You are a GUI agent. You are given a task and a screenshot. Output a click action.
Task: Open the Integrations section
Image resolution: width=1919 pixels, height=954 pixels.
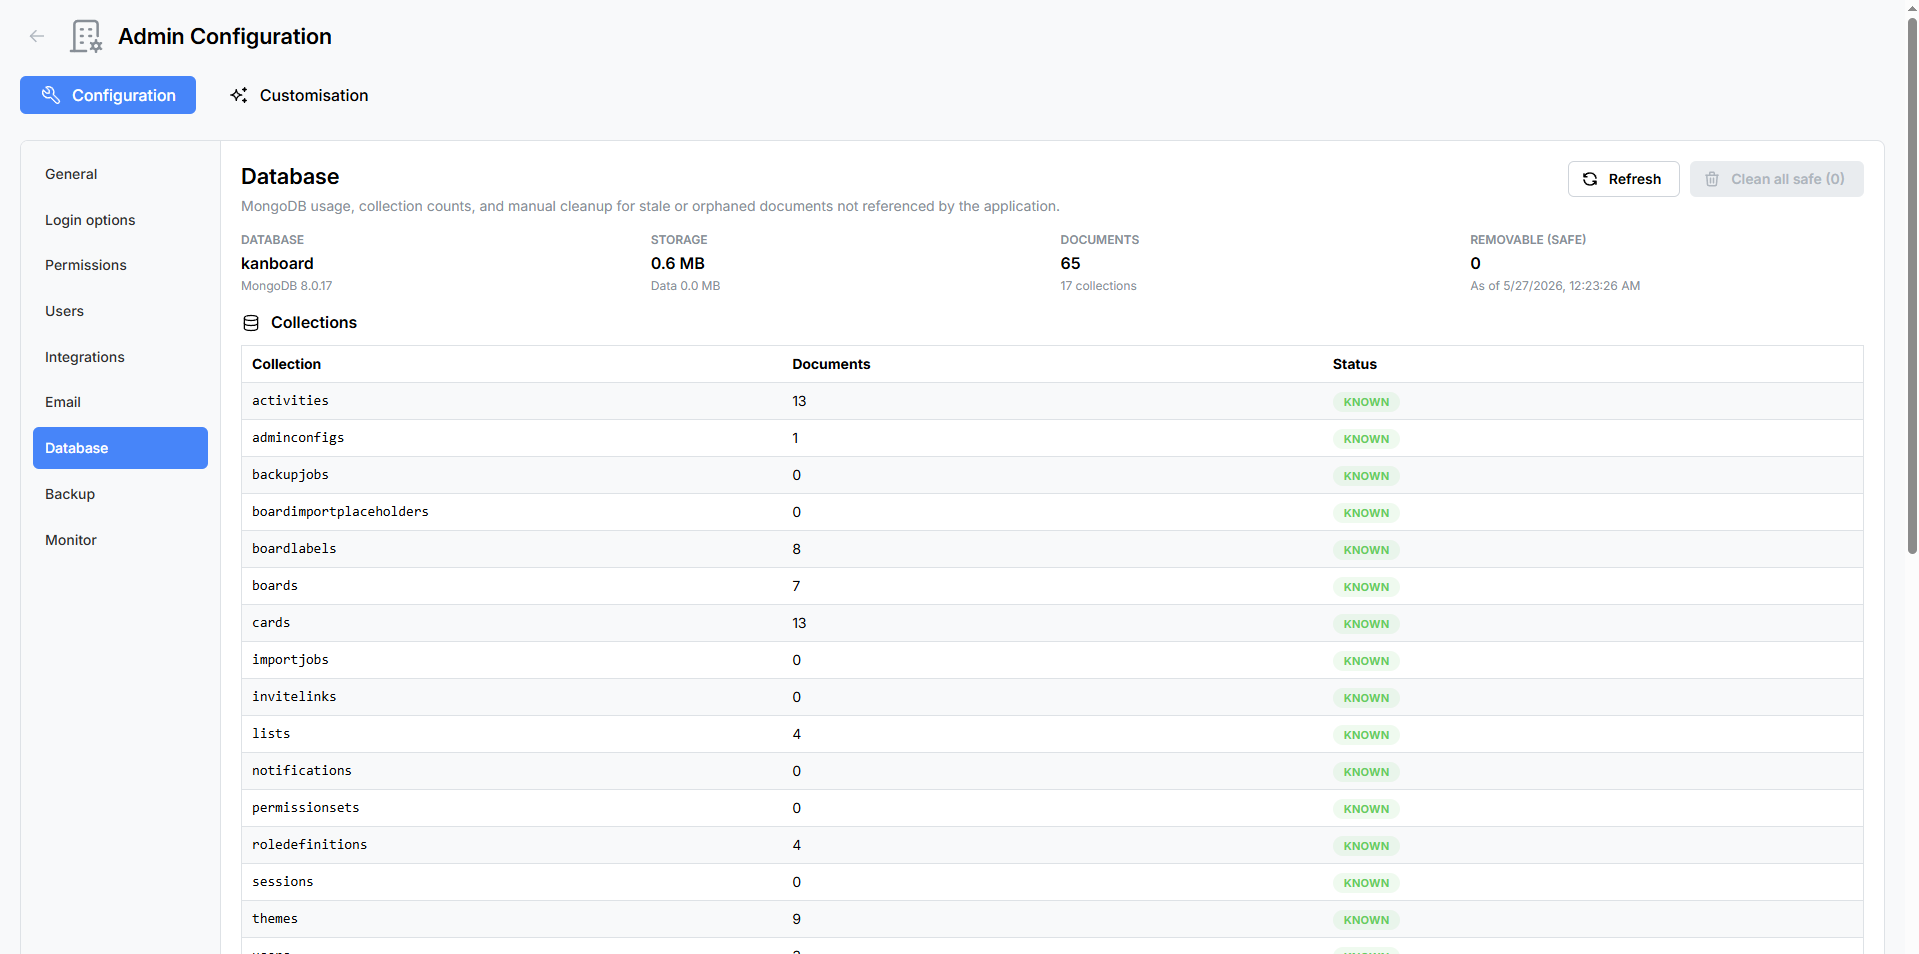click(x=120, y=357)
